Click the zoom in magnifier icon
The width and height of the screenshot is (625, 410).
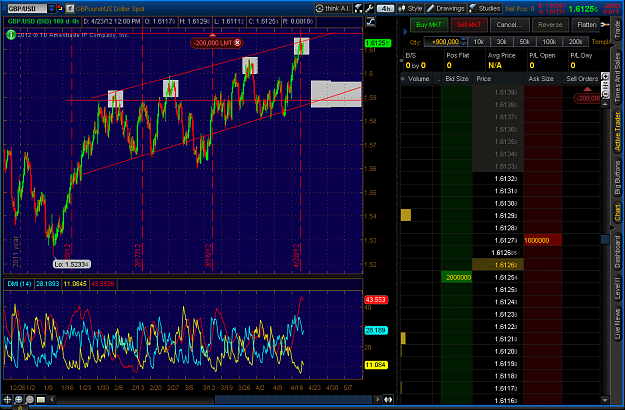(x=18, y=399)
